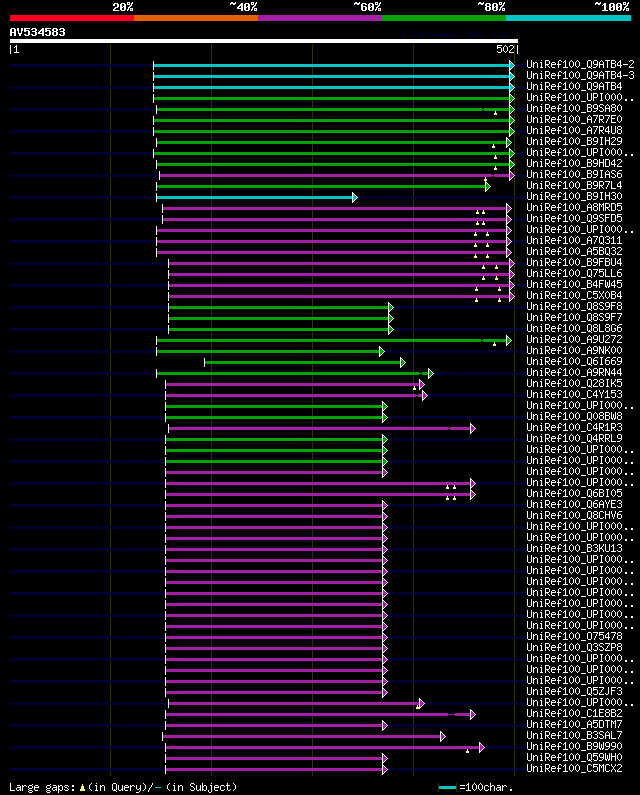640x795 pixels.
Task: Click the red 20% identity legend segment
Action: click(x=72, y=18)
